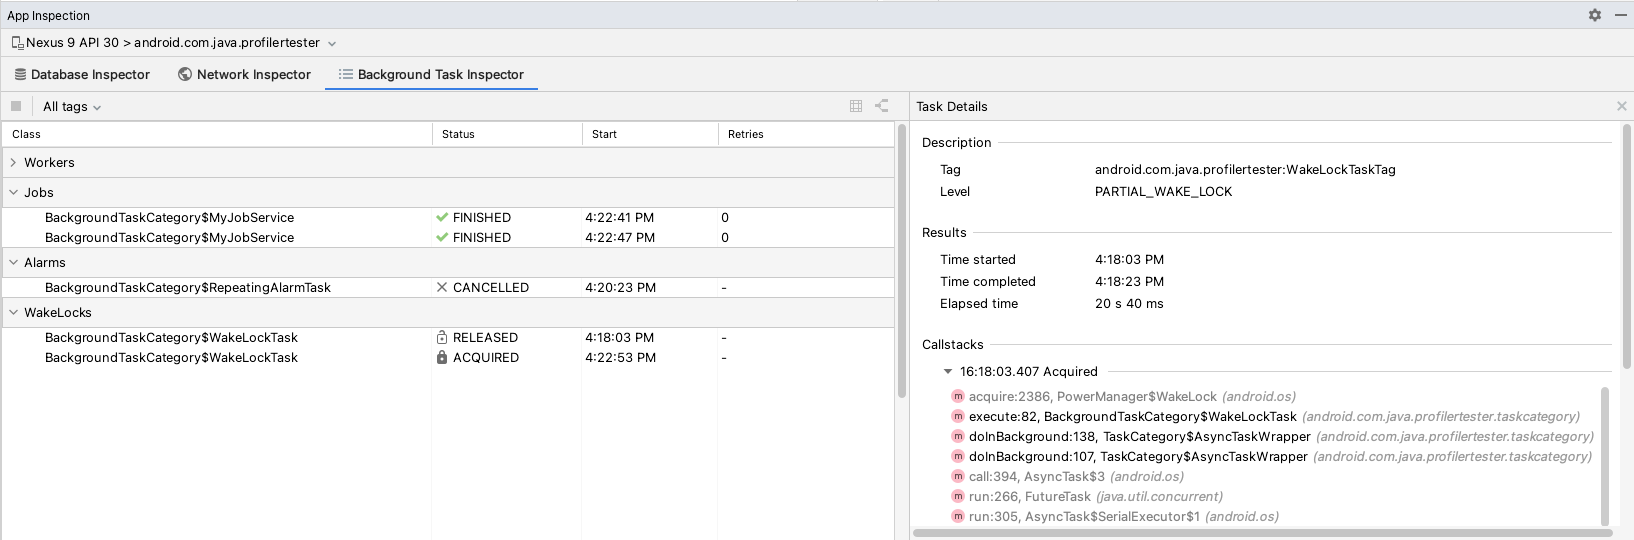Click the stop/cancel task icon
The image size is (1634, 540).
16,106
